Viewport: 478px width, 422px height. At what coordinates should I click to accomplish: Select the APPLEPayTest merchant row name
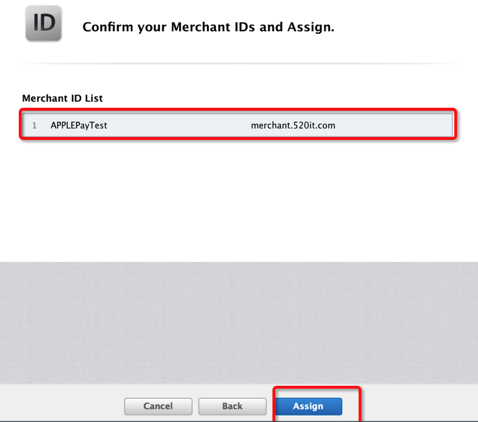click(79, 125)
